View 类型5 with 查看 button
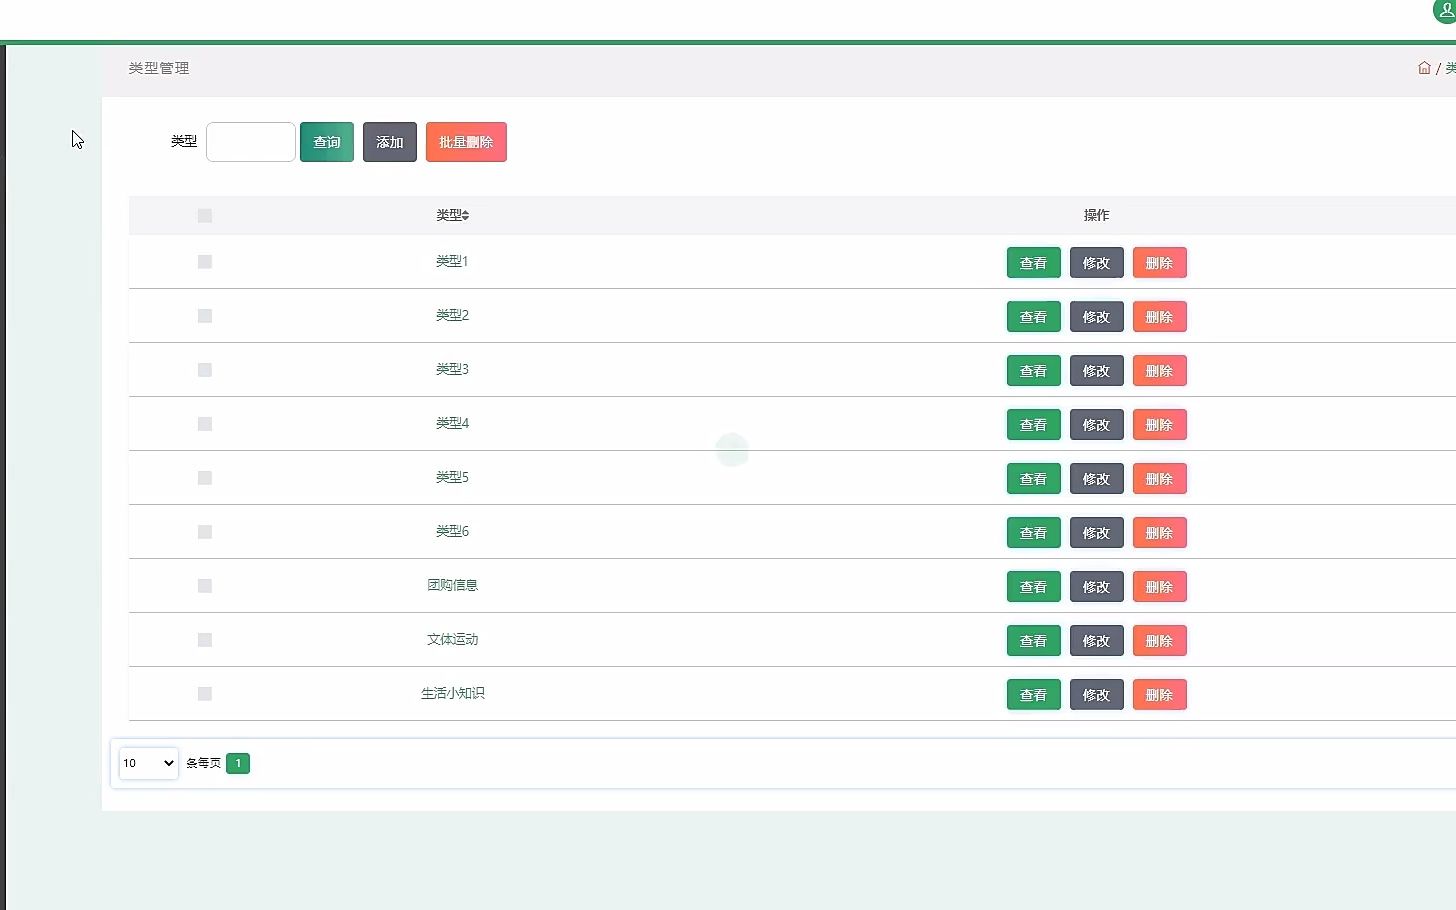Screen dimensions: 1456x910 tap(1033, 479)
